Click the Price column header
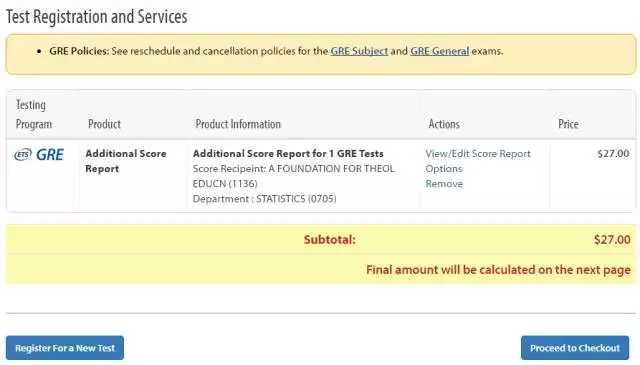640x365 pixels. tap(568, 124)
